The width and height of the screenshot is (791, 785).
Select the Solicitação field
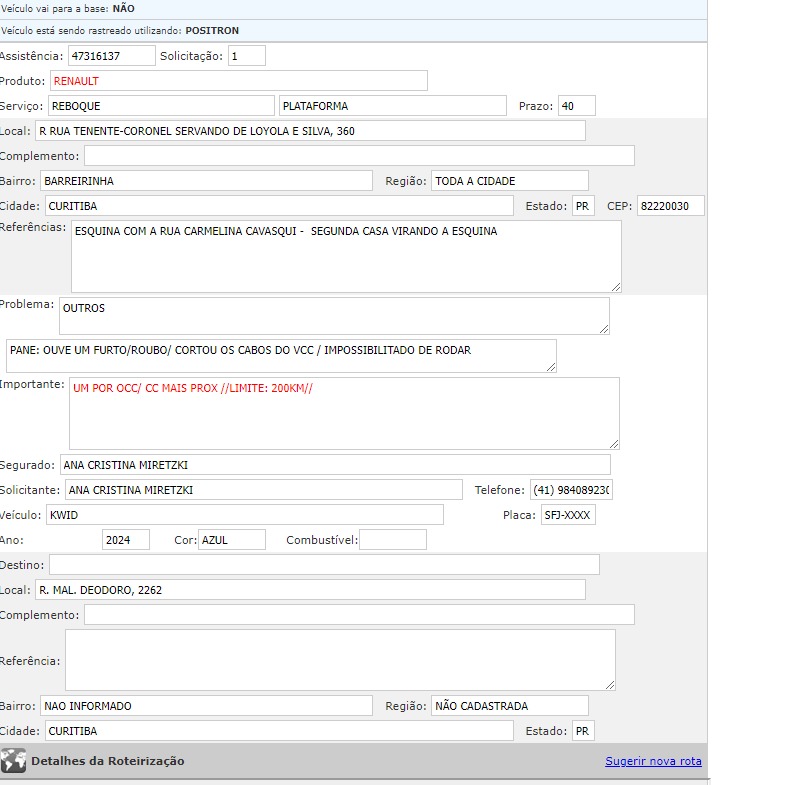coord(246,56)
